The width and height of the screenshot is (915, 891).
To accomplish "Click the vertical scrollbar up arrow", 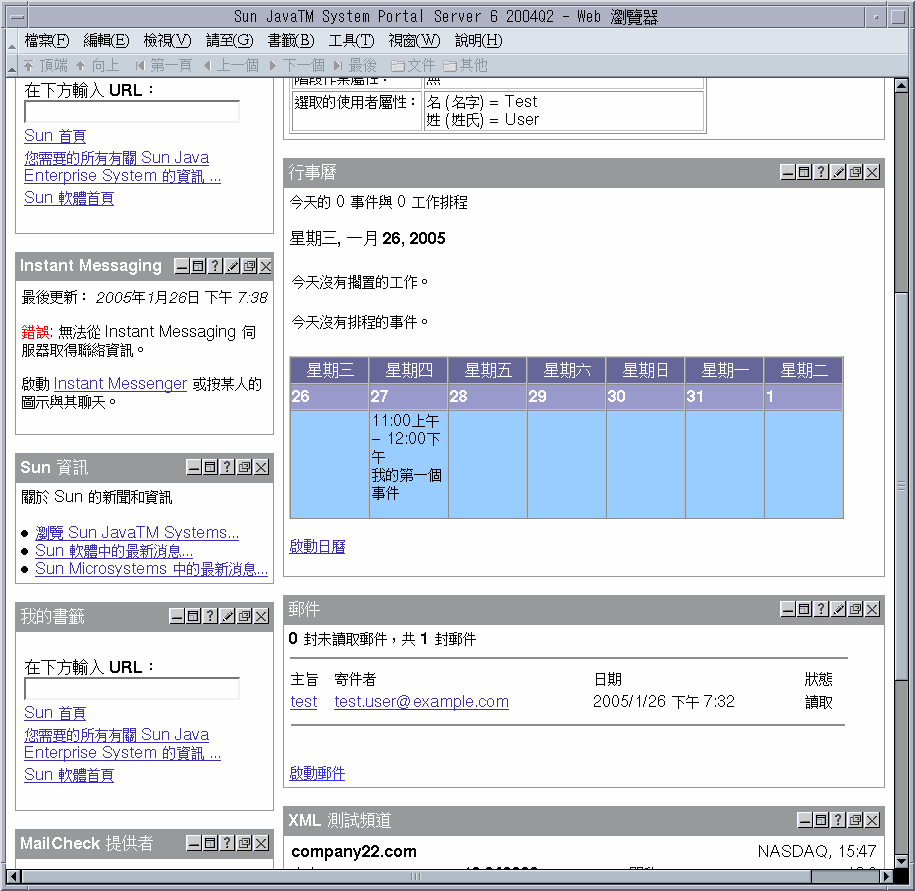I will (901, 86).
